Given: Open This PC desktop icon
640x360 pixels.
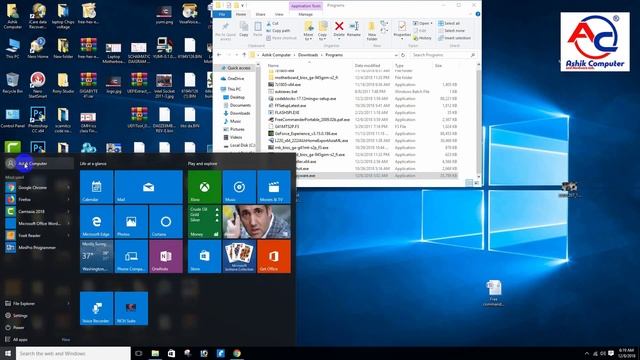Looking at the screenshot, I should (12, 48).
